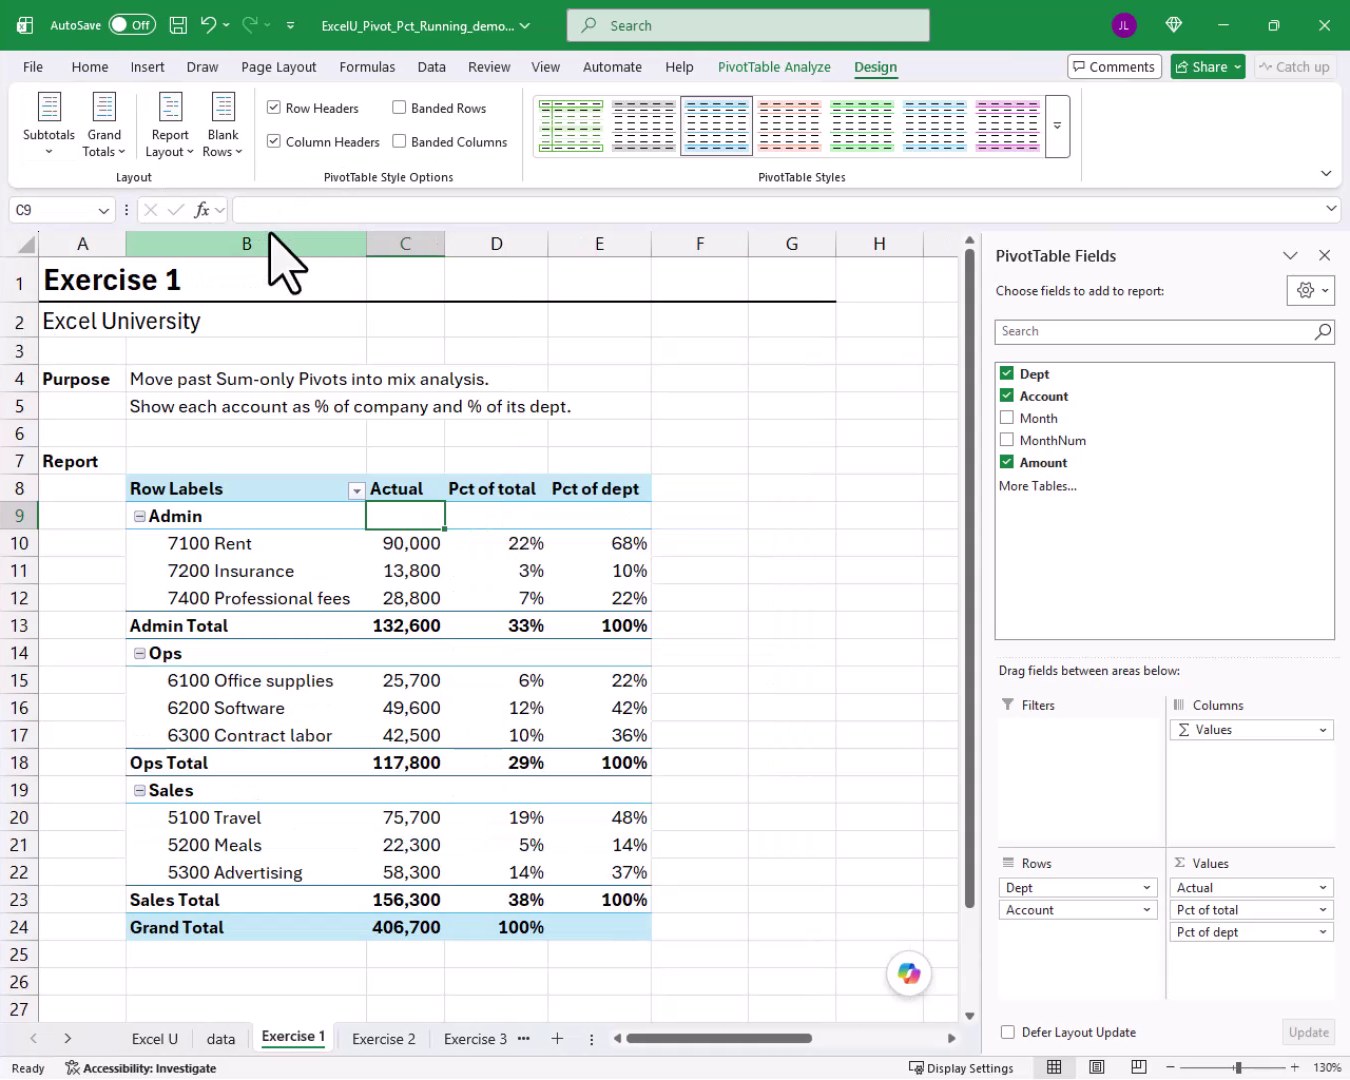Collapse the ribbon chevron
1350x1080 pixels.
coord(1326,173)
